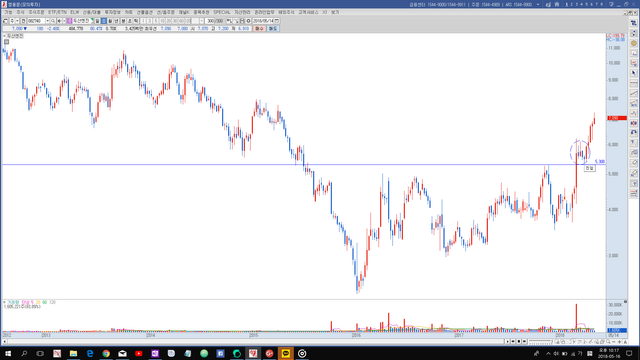Open the title bar phone numbers dropdown
The width and height of the screenshot is (640, 360).
538,4
